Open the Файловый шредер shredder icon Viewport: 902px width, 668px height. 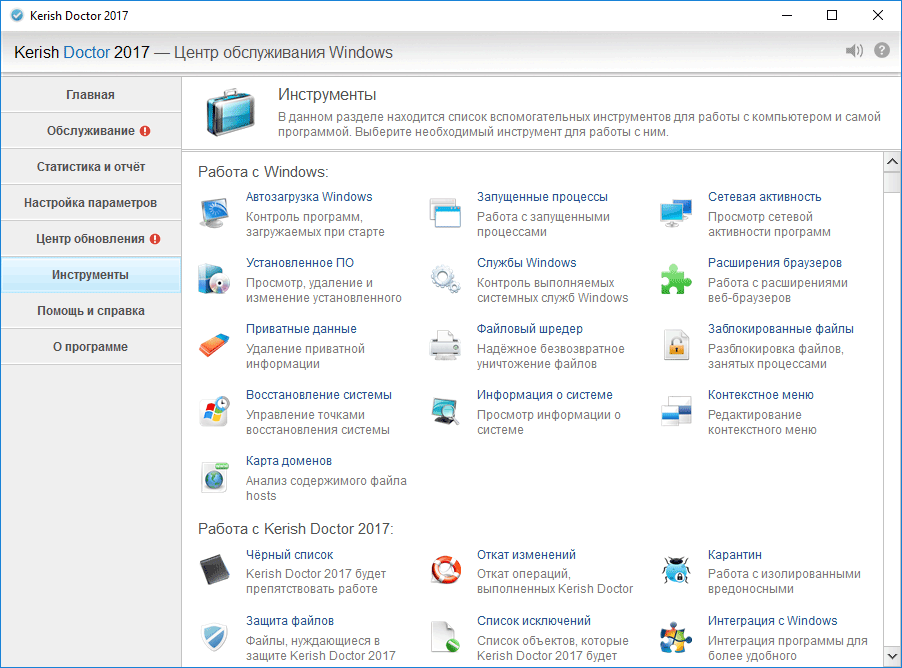coord(446,345)
